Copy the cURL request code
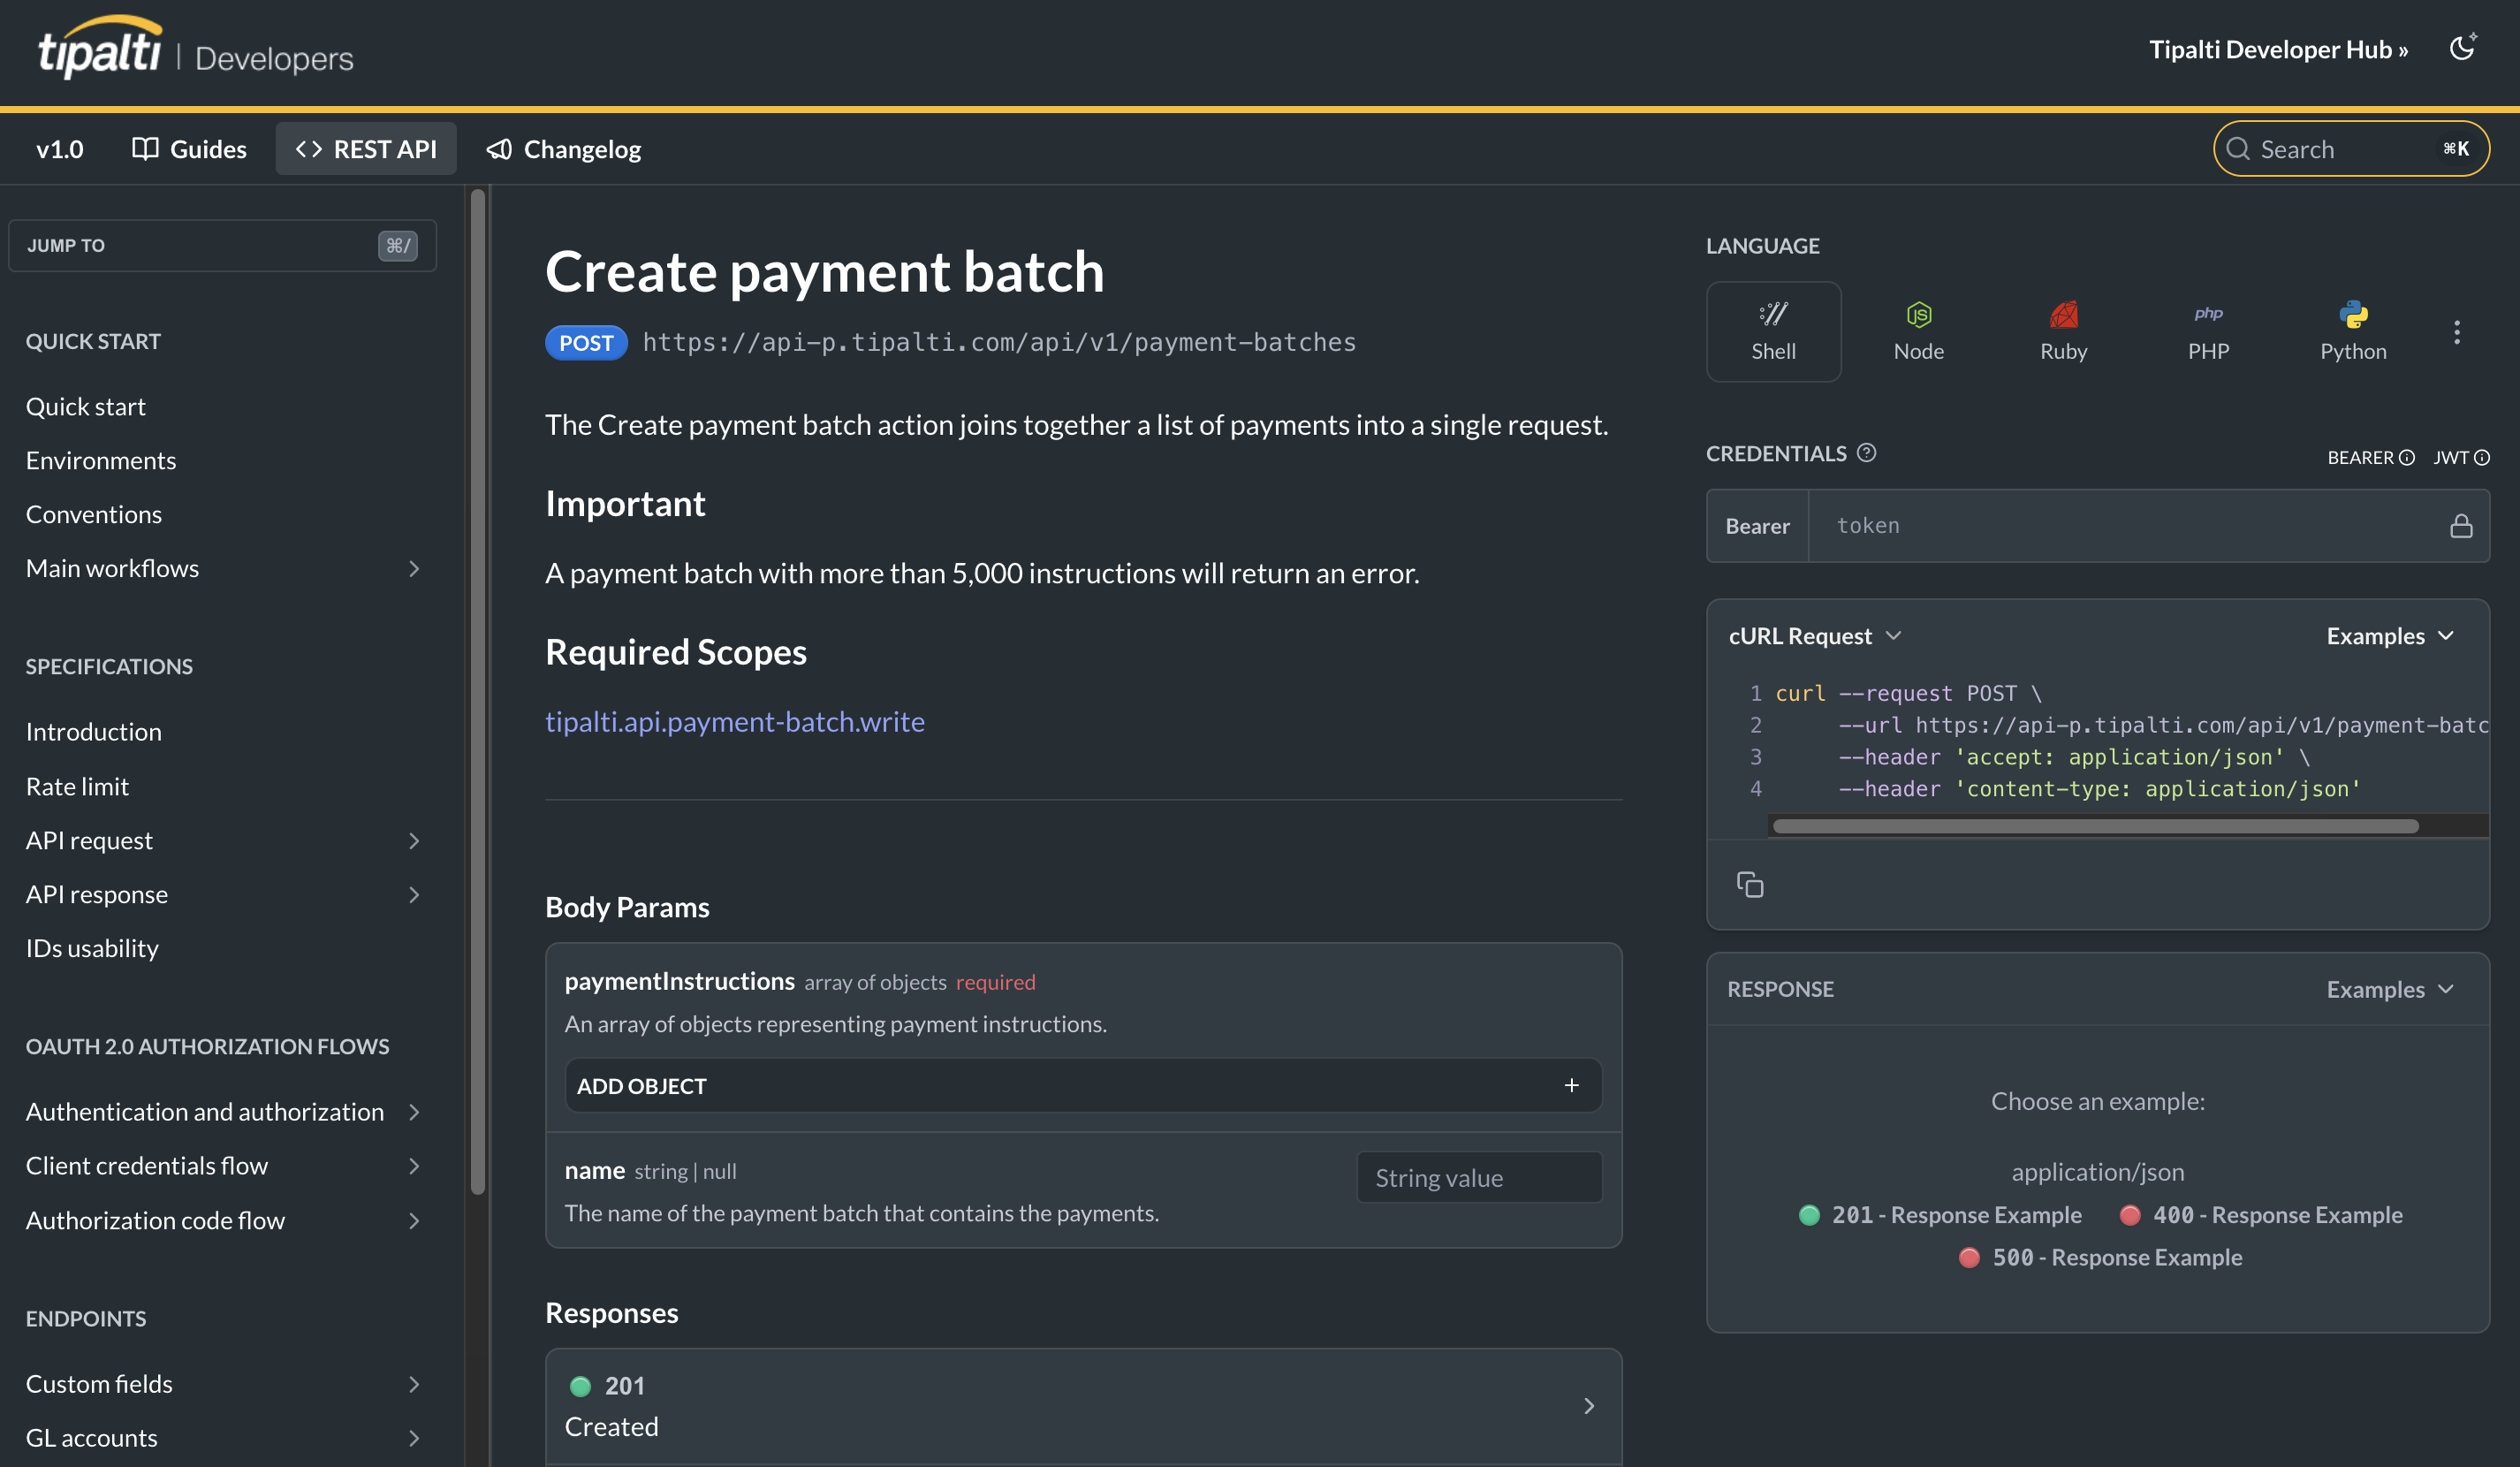This screenshot has width=2520, height=1467. click(x=1750, y=884)
